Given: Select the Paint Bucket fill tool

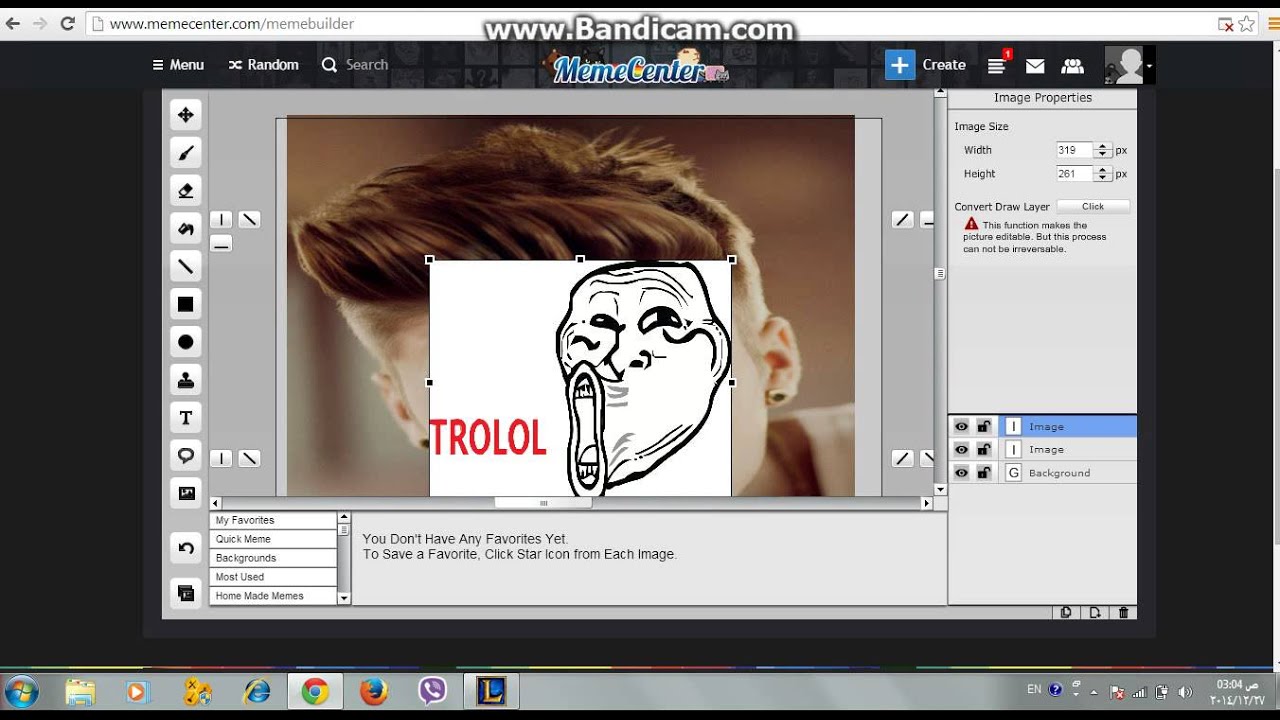Looking at the screenshot, I should (185, 228).
